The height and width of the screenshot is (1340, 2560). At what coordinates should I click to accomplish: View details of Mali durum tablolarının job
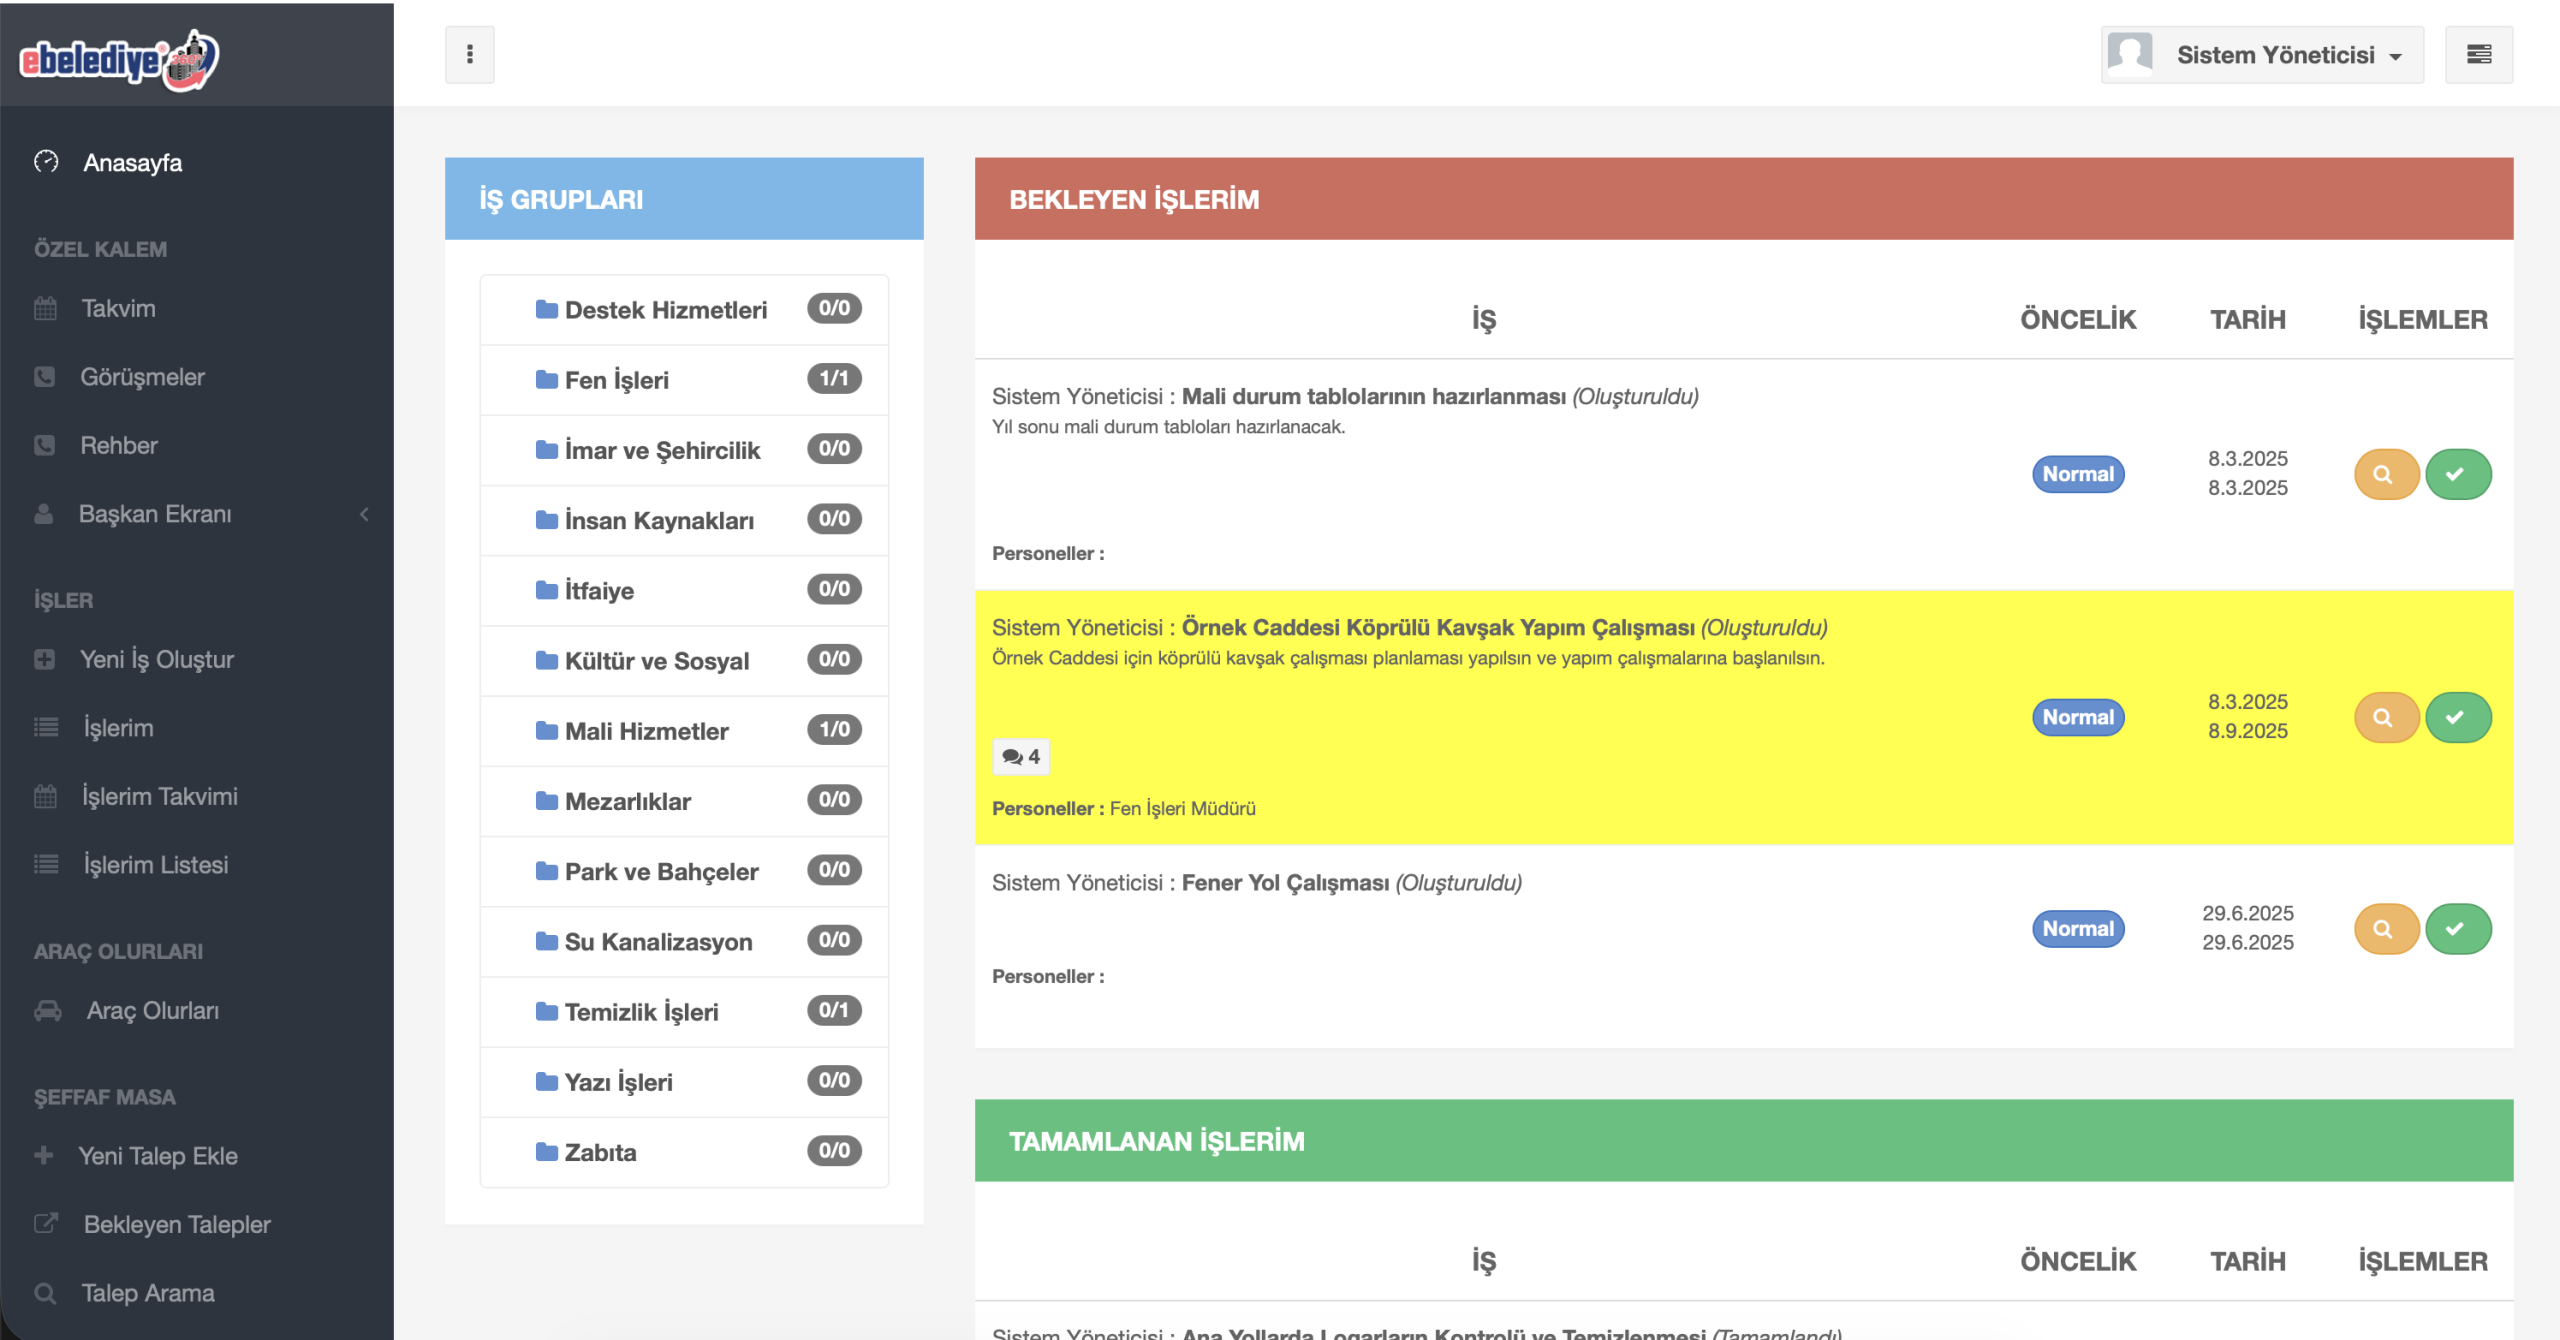(2385, 474)
